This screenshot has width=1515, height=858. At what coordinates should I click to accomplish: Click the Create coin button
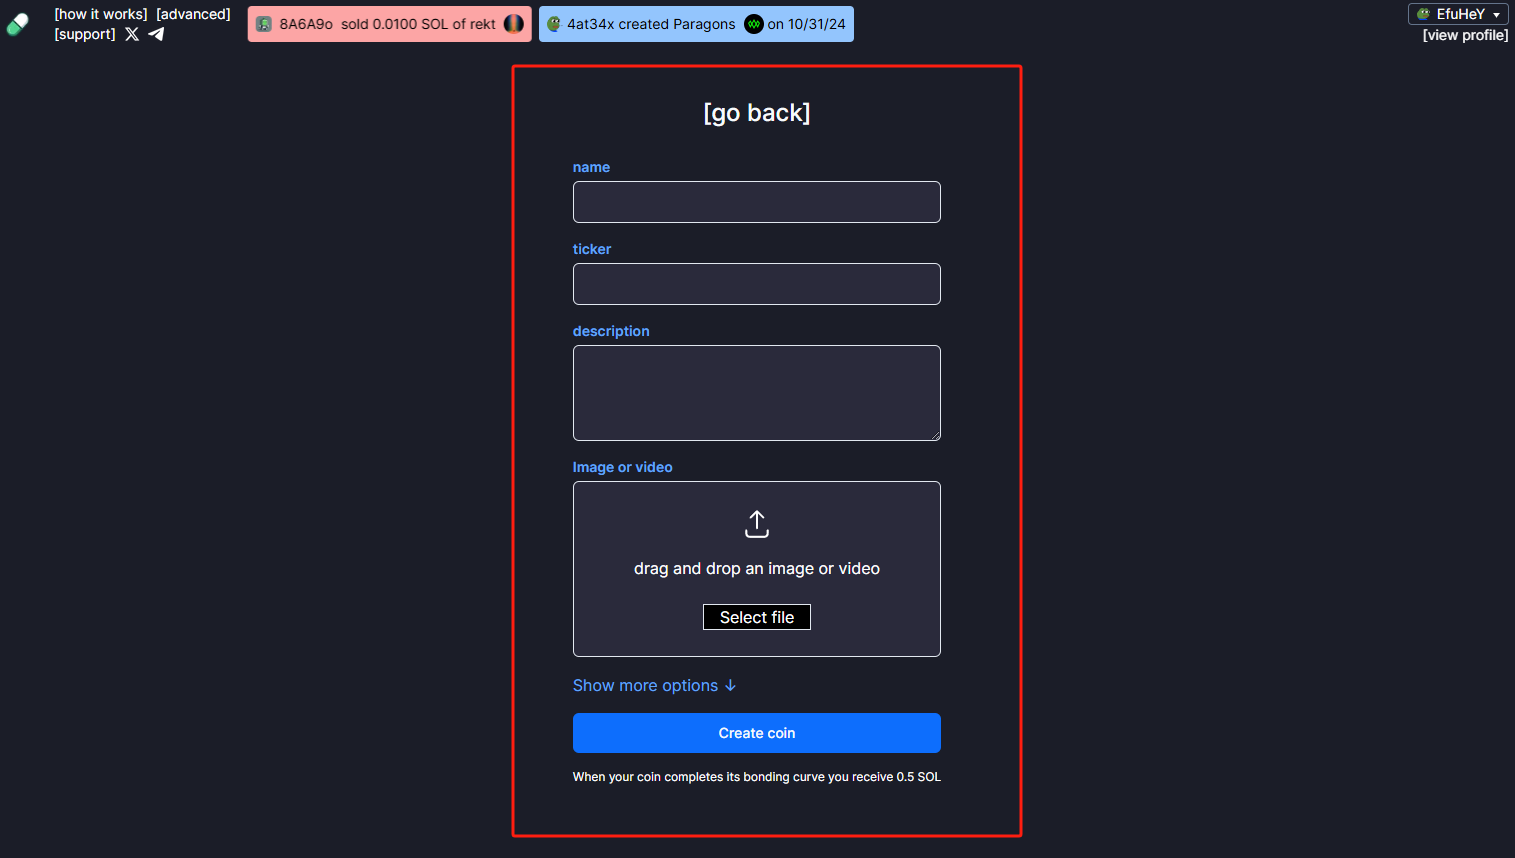point(757,733)
